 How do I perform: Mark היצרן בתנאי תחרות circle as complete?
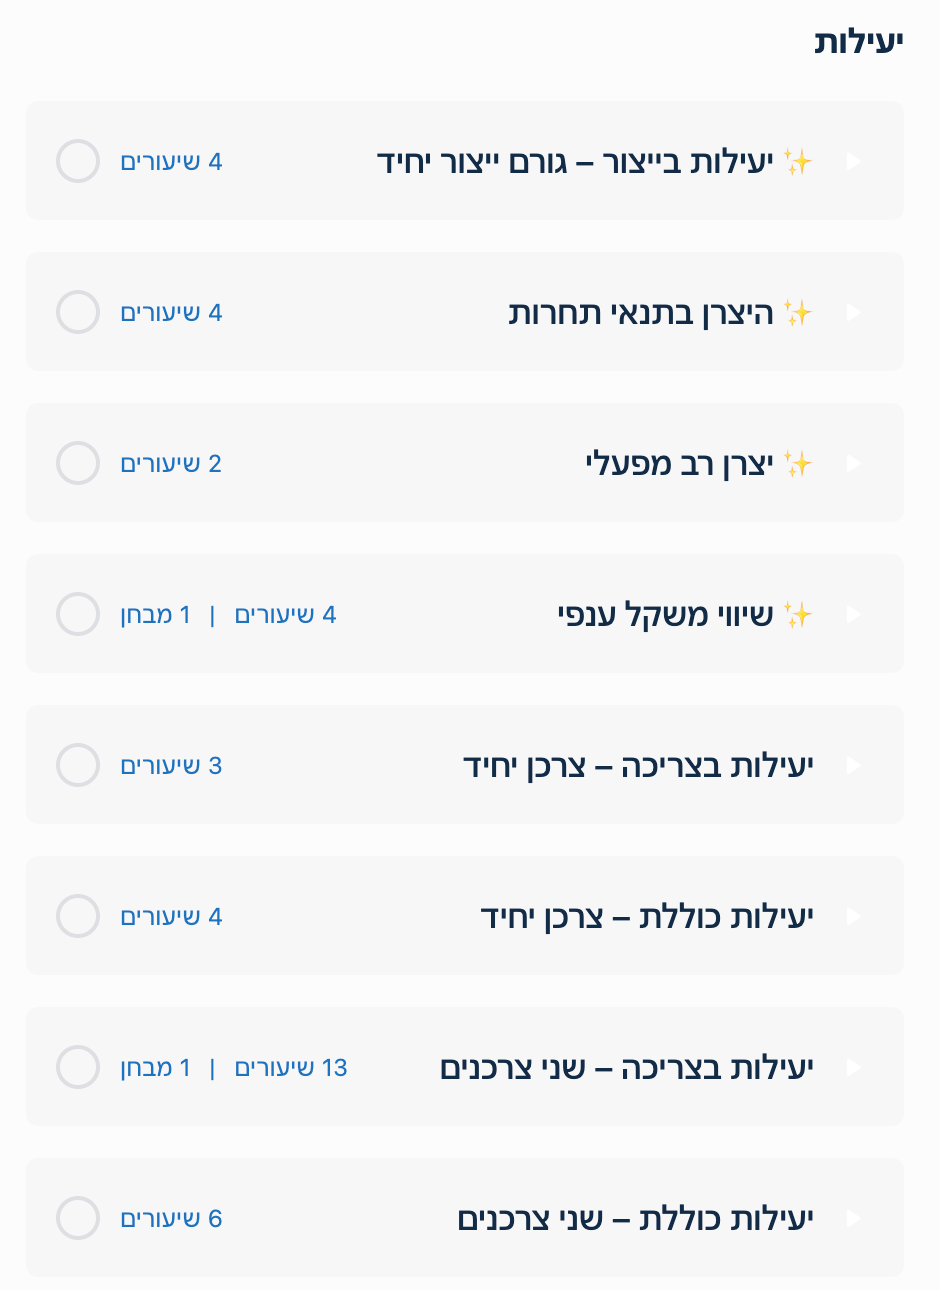tap(78, 312)
